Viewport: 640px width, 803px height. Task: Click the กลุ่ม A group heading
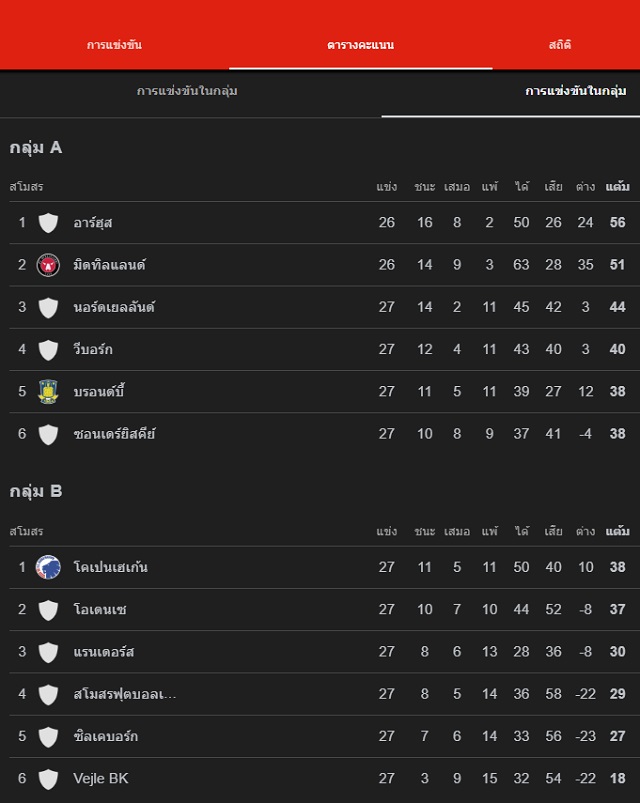pos(36,147)
